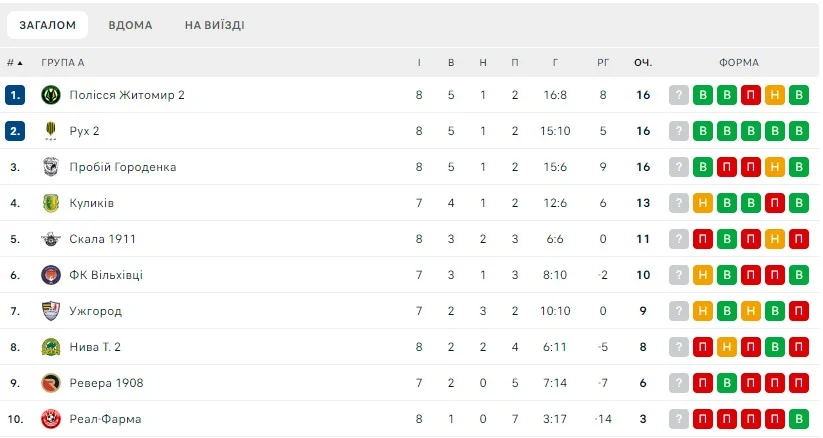
Task: Click the gray ? form badge for Рух 2
Action: point(679,131)
